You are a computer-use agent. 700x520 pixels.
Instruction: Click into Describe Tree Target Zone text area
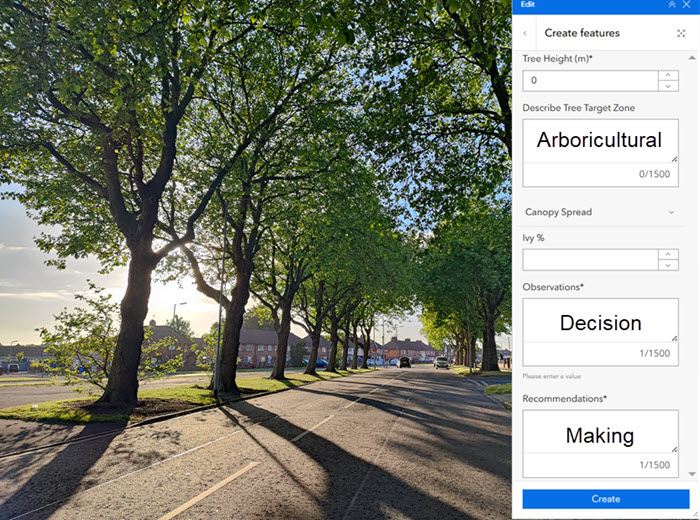599,141
